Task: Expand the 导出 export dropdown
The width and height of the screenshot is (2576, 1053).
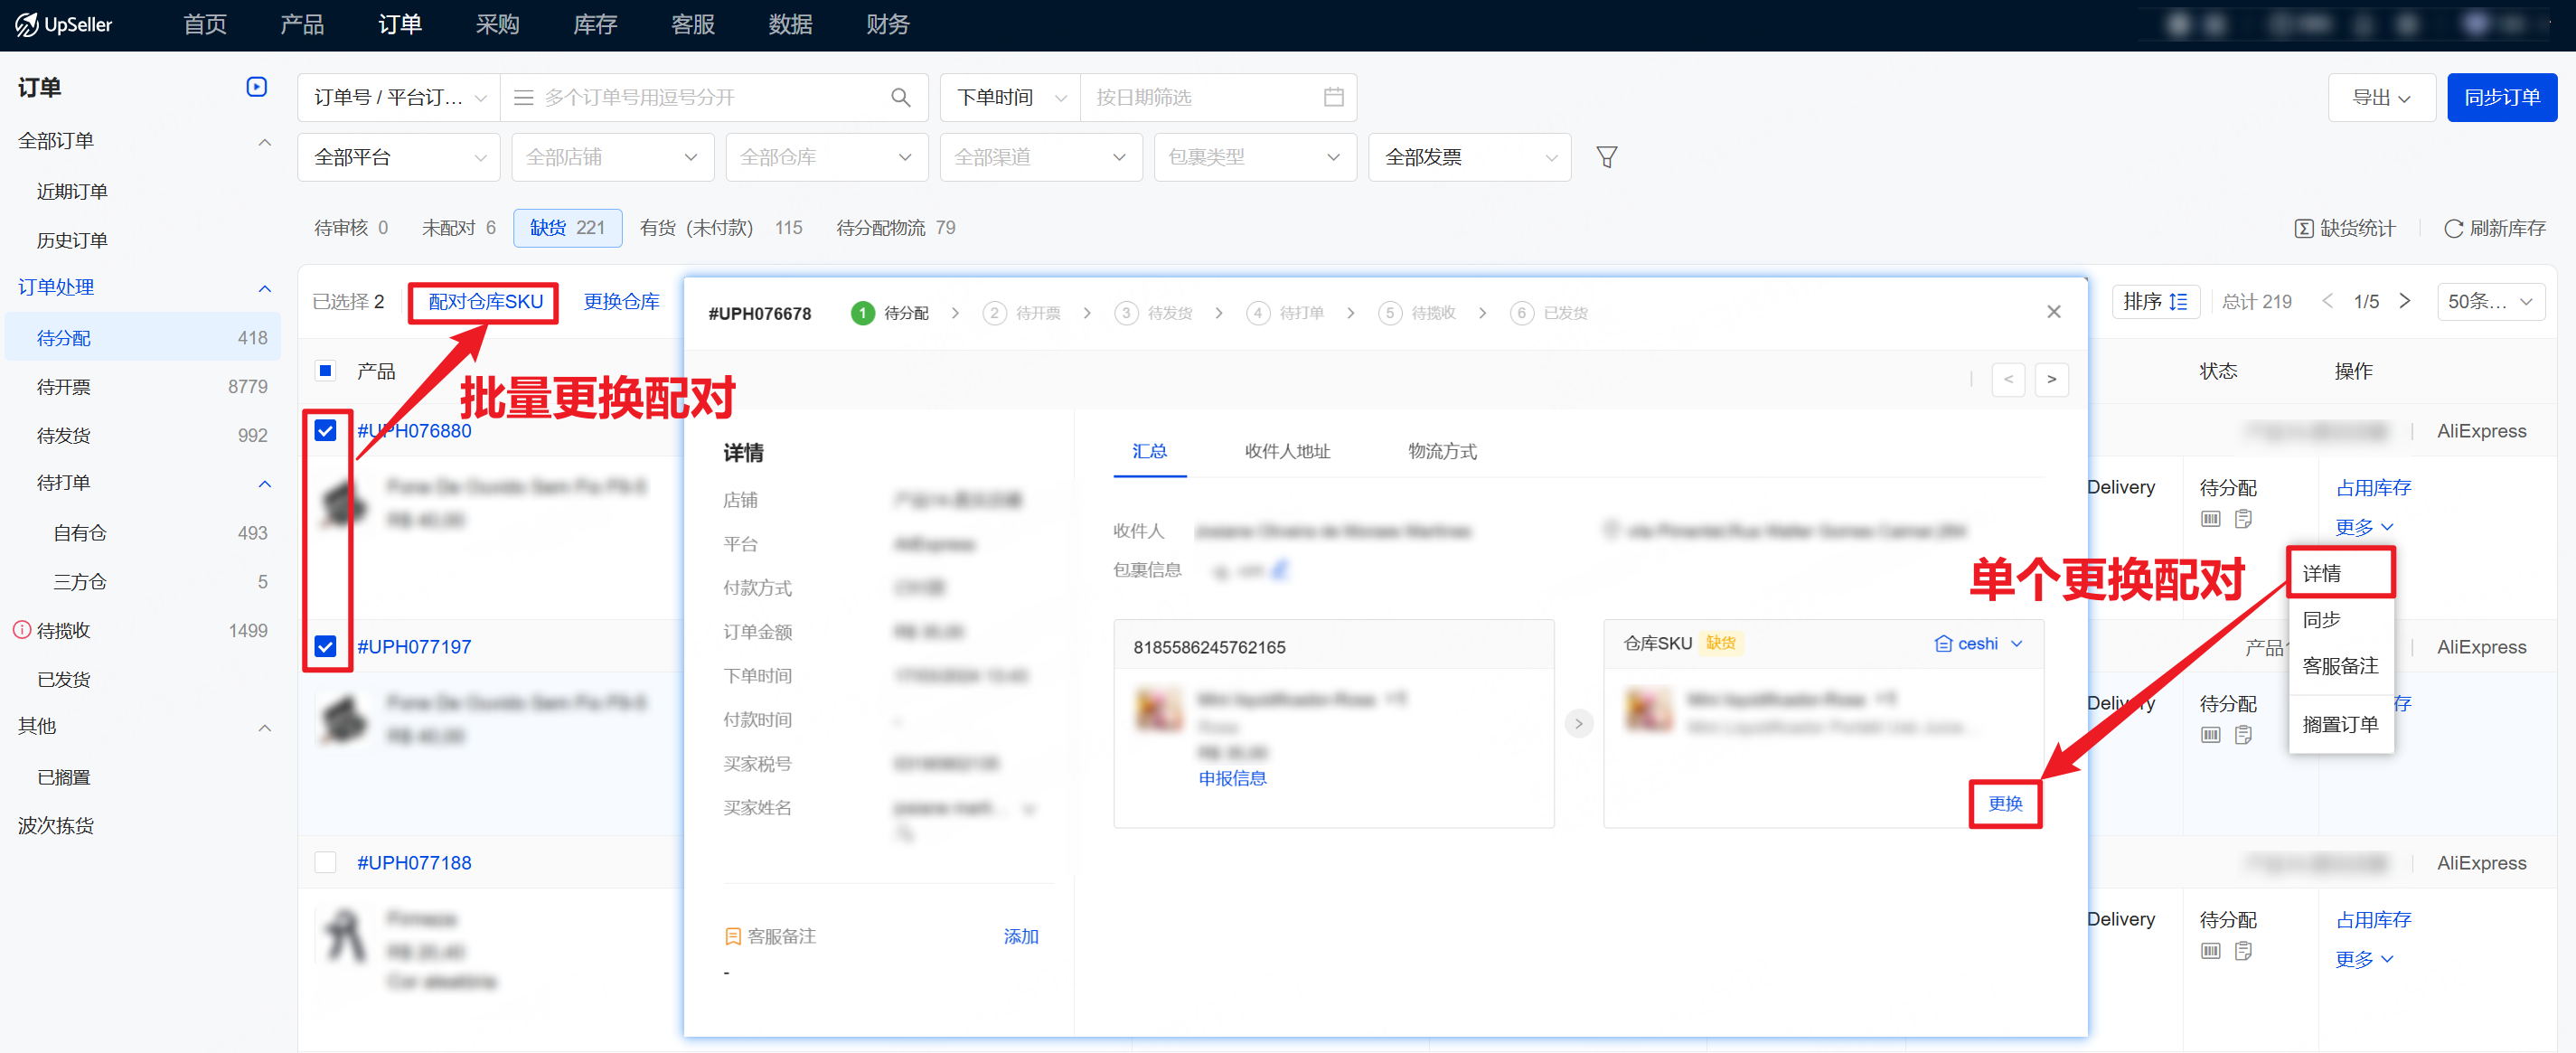Action: pos(2380,97)
